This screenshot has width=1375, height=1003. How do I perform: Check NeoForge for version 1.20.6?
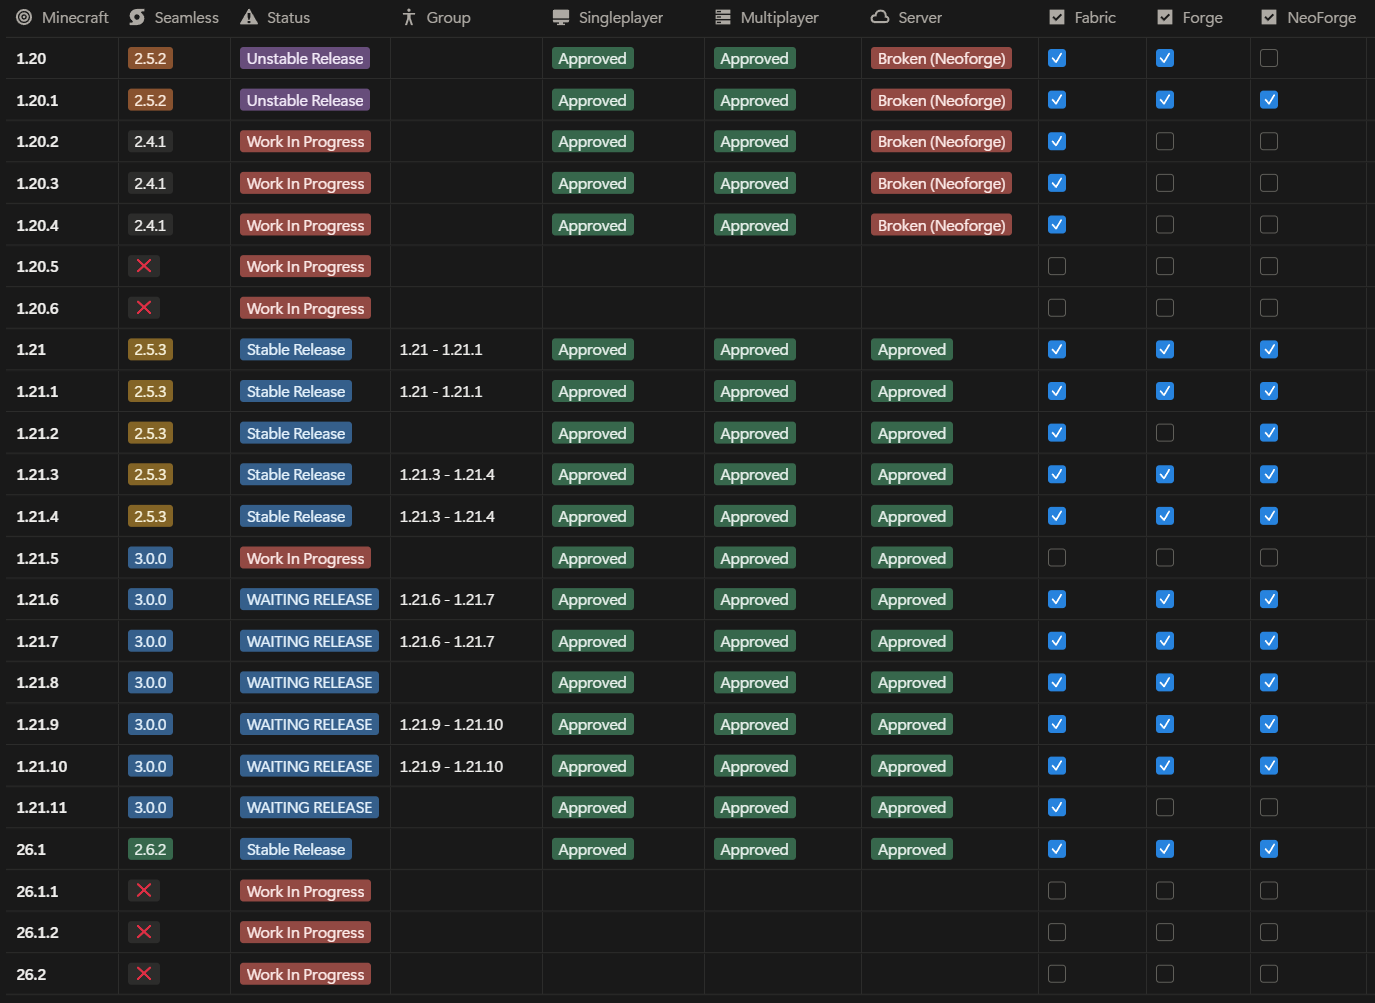[x=1269, y=308]
